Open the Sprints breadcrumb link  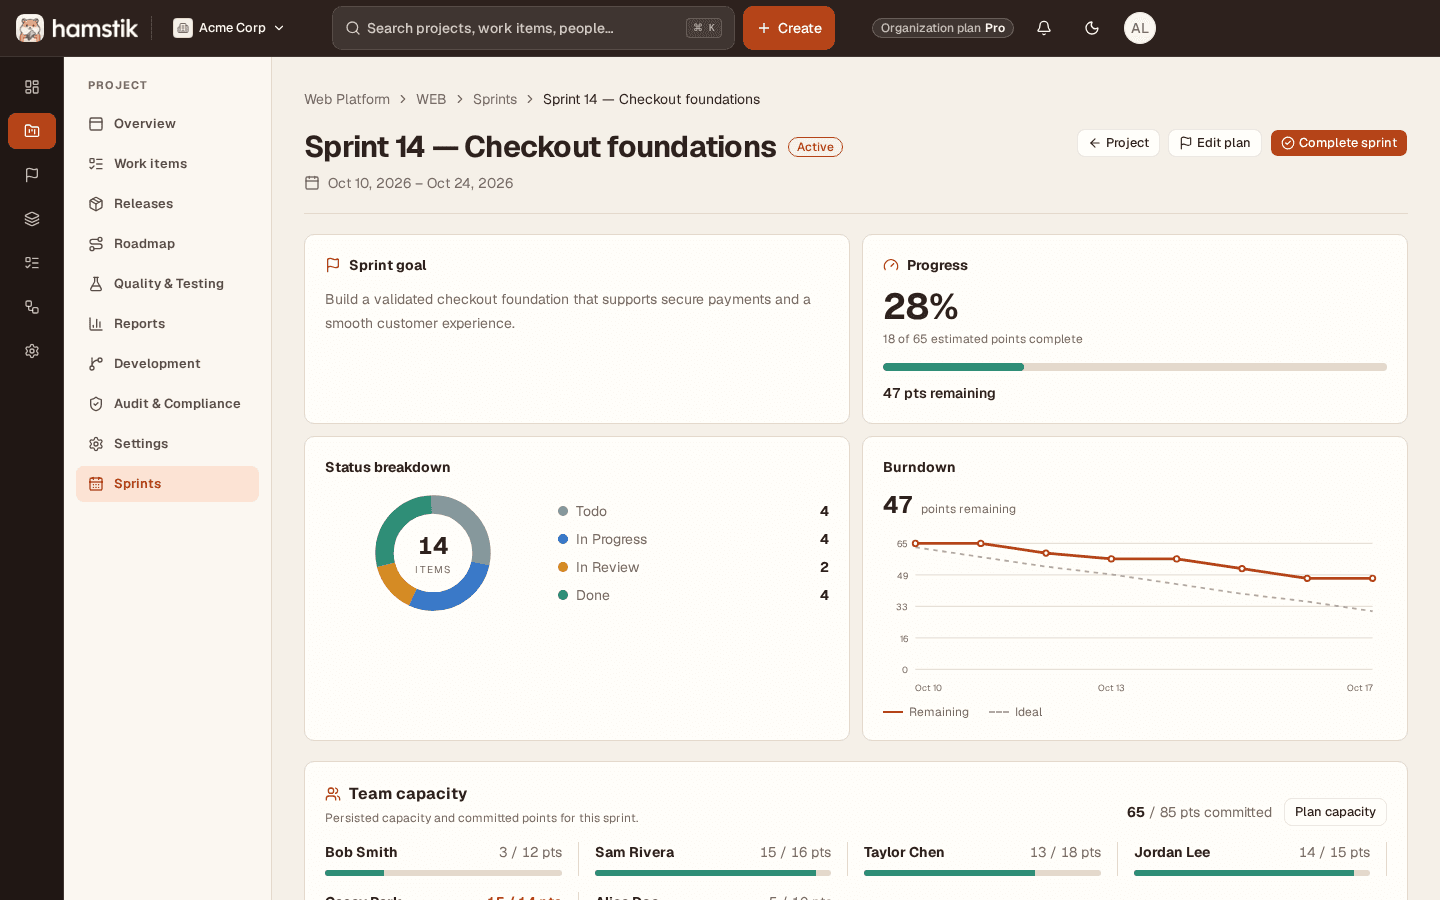coord(495,99)
